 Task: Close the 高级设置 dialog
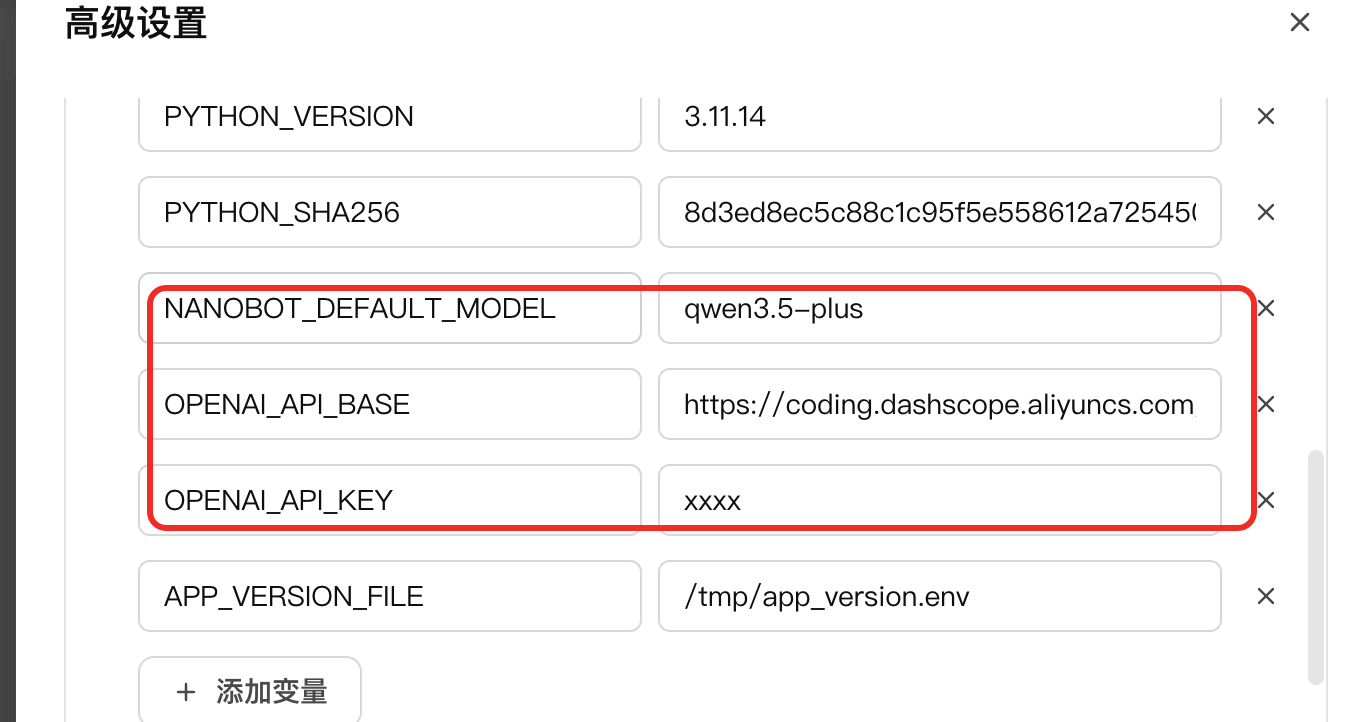[x=1299, y=22]
